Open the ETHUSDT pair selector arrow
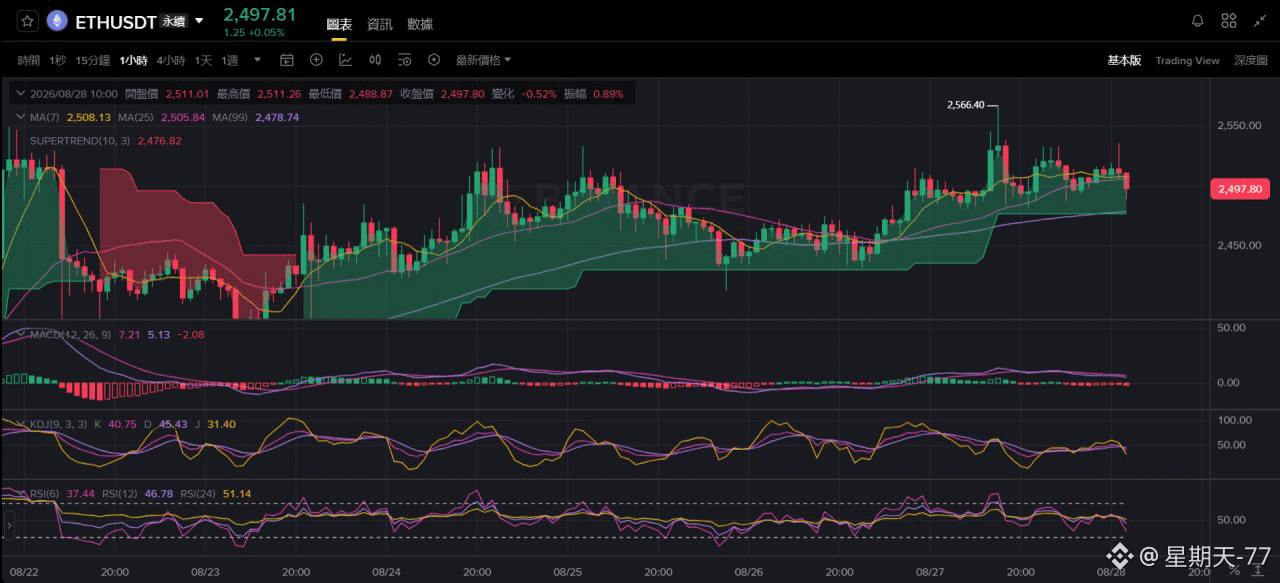 click(199, 21)
